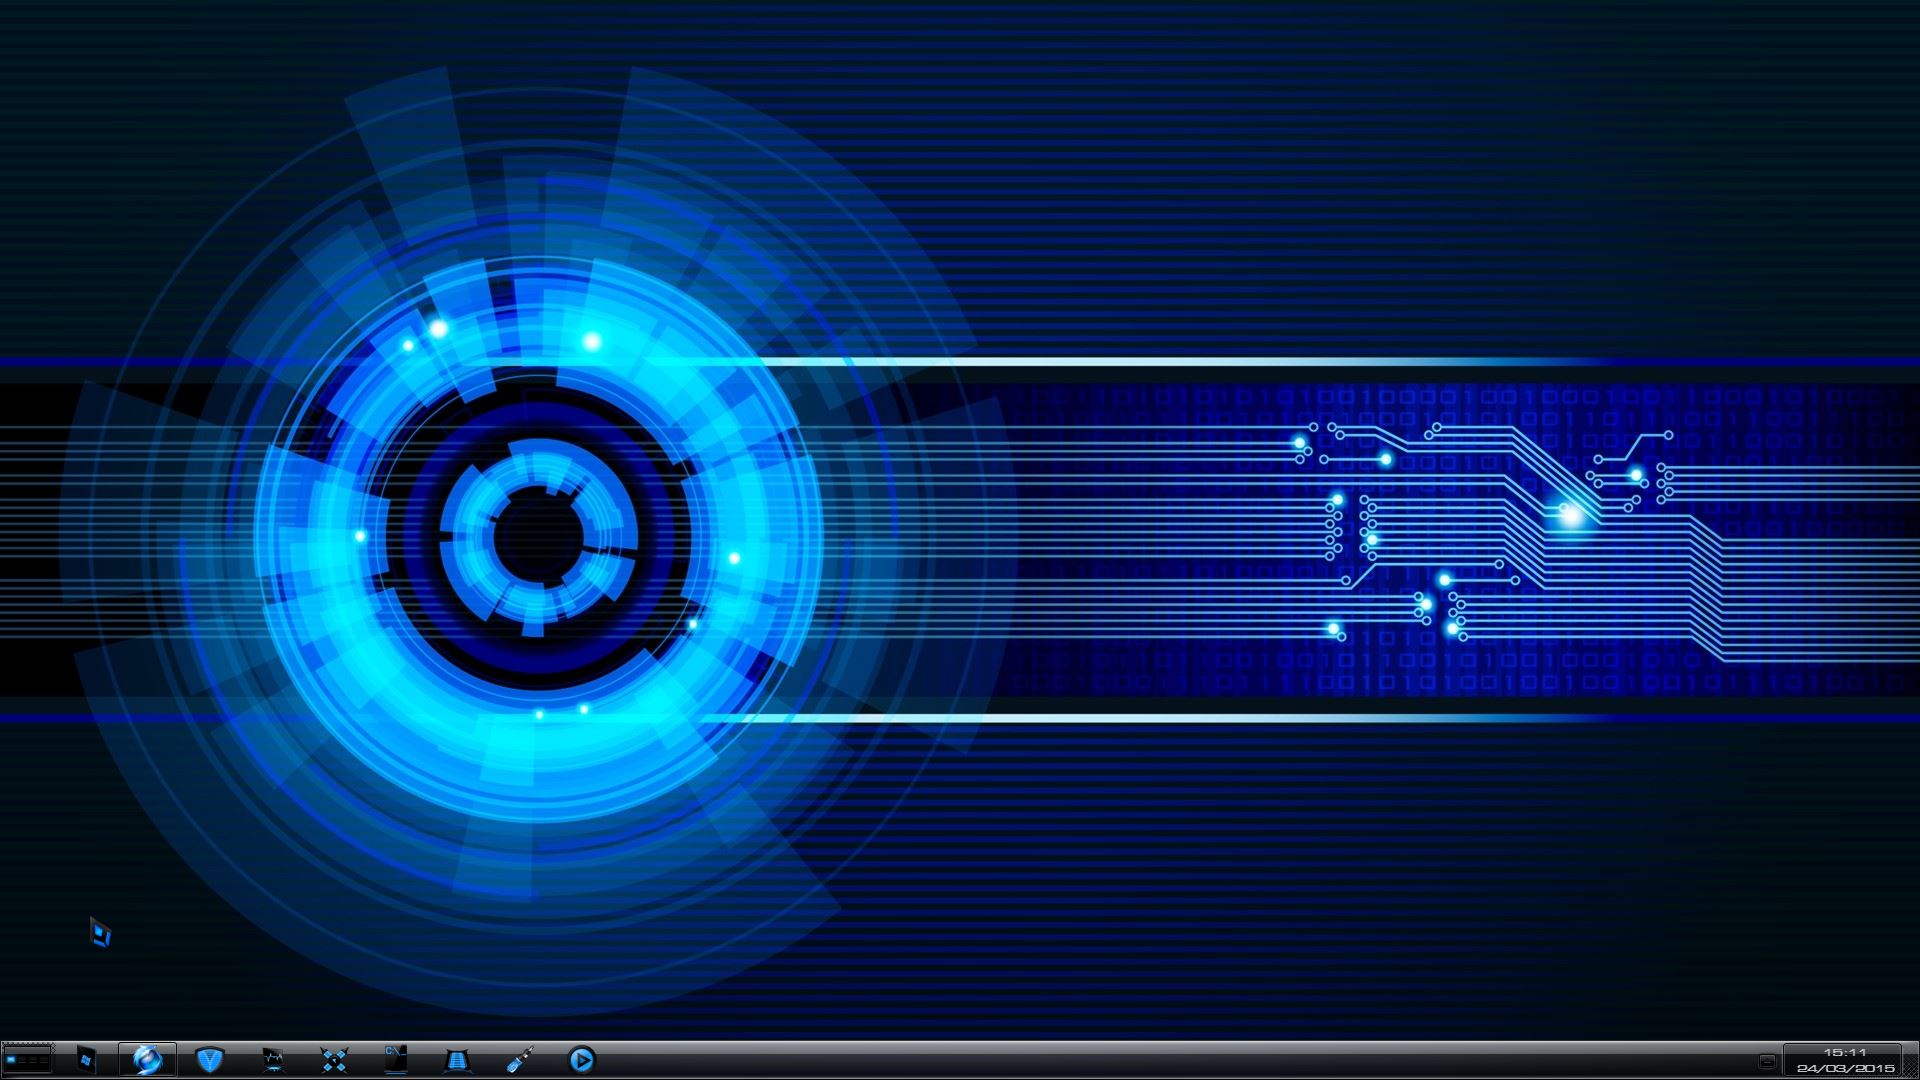Start the media player play icon
The image size is (1920, 1080).
coord(581,1059)
